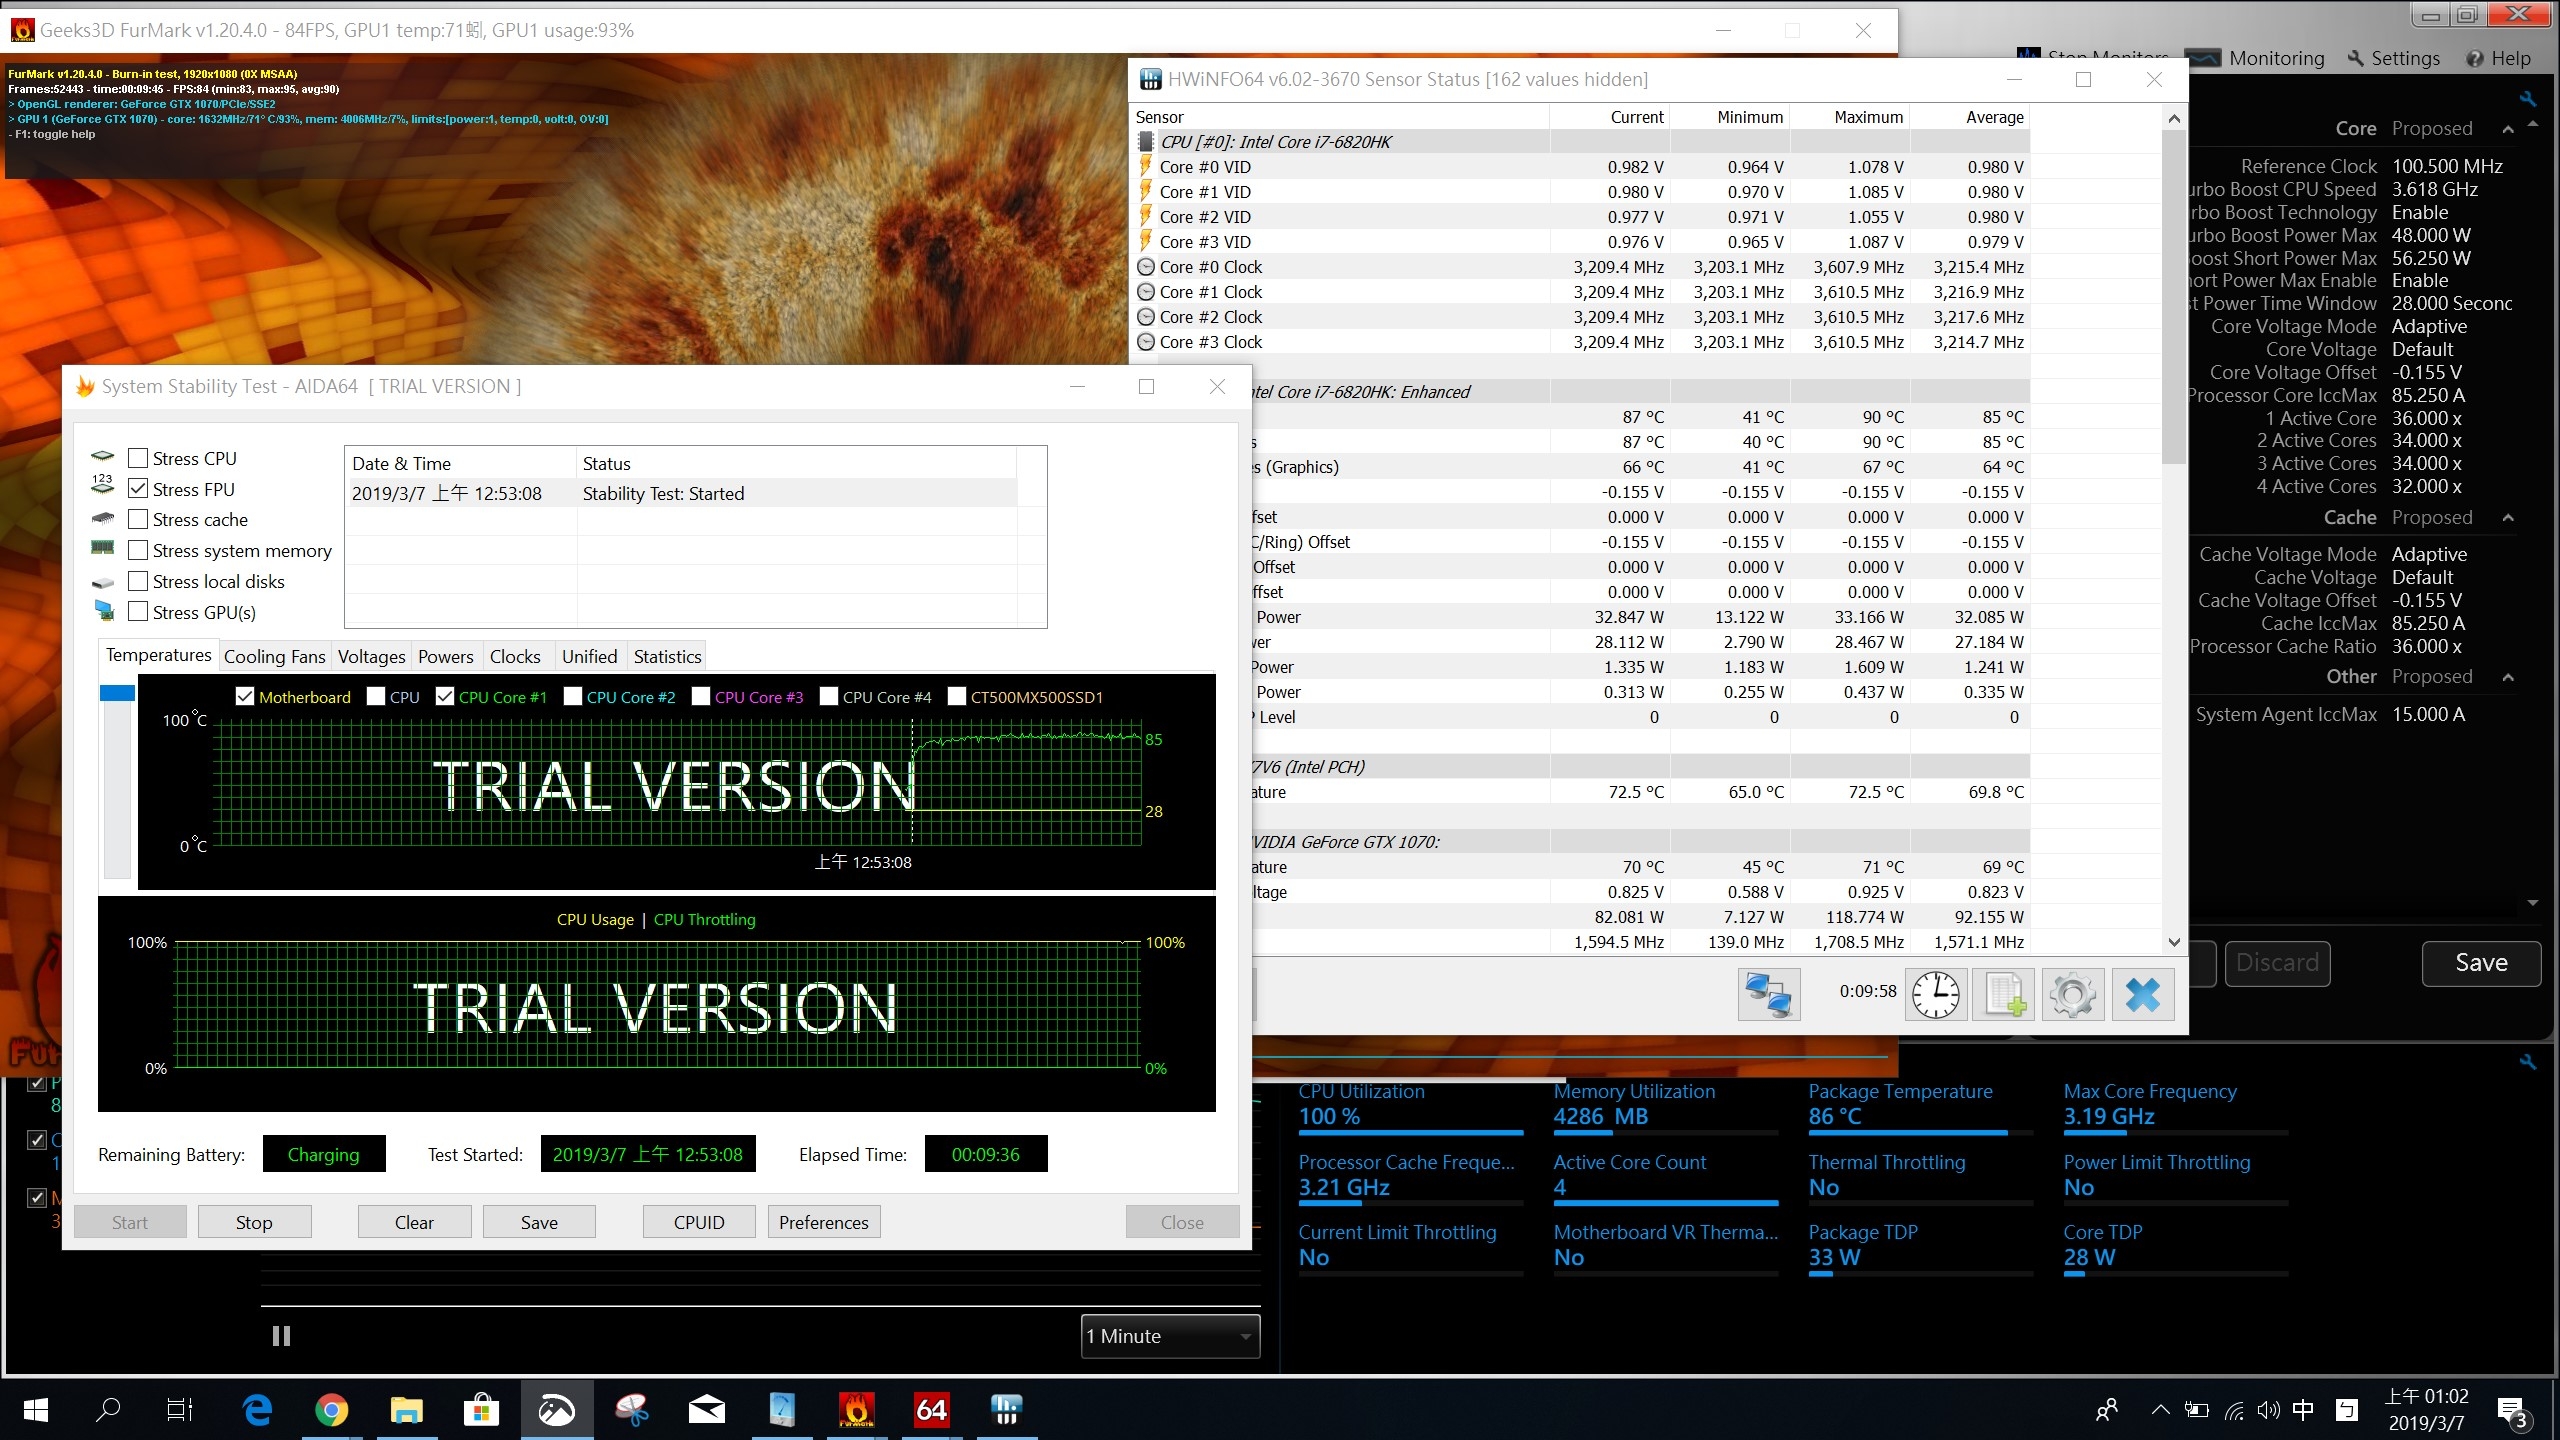Launch Microsoft Edge from taskbar
2560x1440 pixels.
(x=258, y=1410)
